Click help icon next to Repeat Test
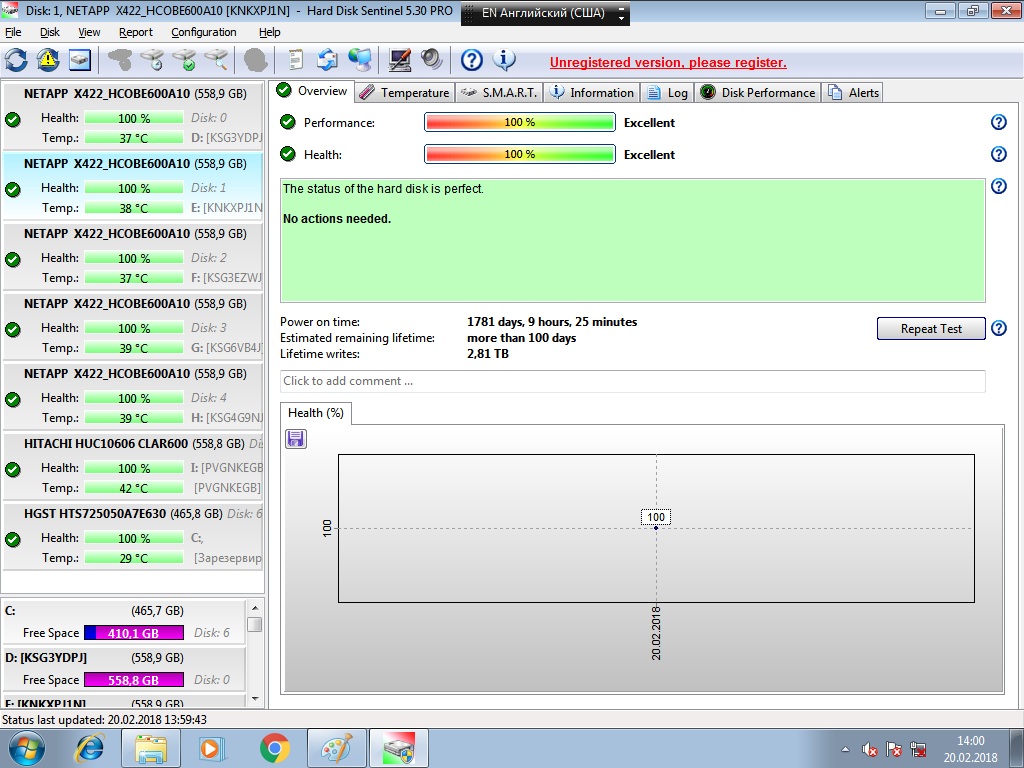The image size is (1024, 768). click(999, 328)
